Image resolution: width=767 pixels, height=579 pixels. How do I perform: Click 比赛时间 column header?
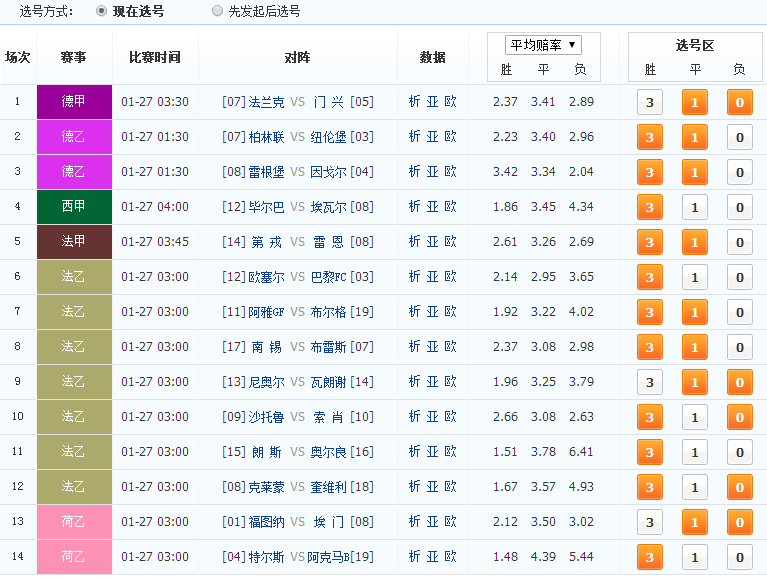tap(155, 58)
